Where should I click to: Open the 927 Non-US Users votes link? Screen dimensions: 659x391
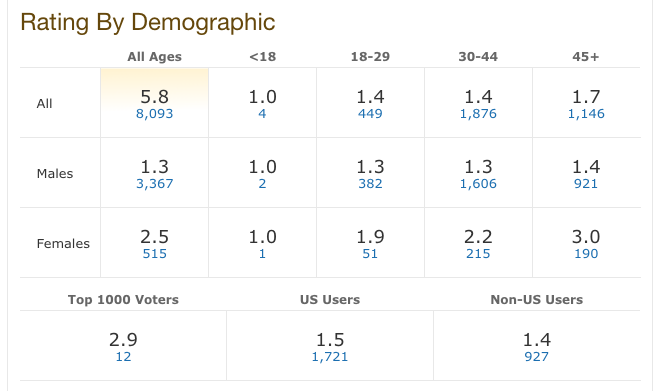click(537, 357)
